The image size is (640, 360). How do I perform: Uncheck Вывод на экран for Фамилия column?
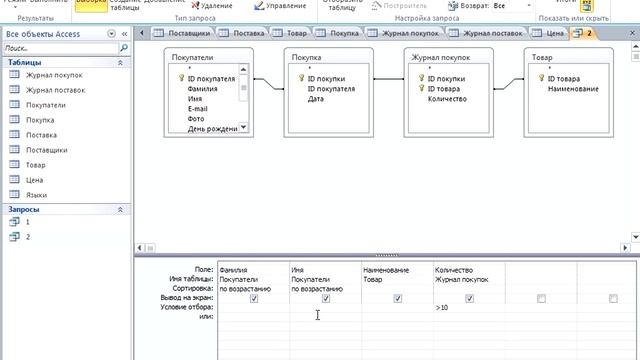coord(254,299)
